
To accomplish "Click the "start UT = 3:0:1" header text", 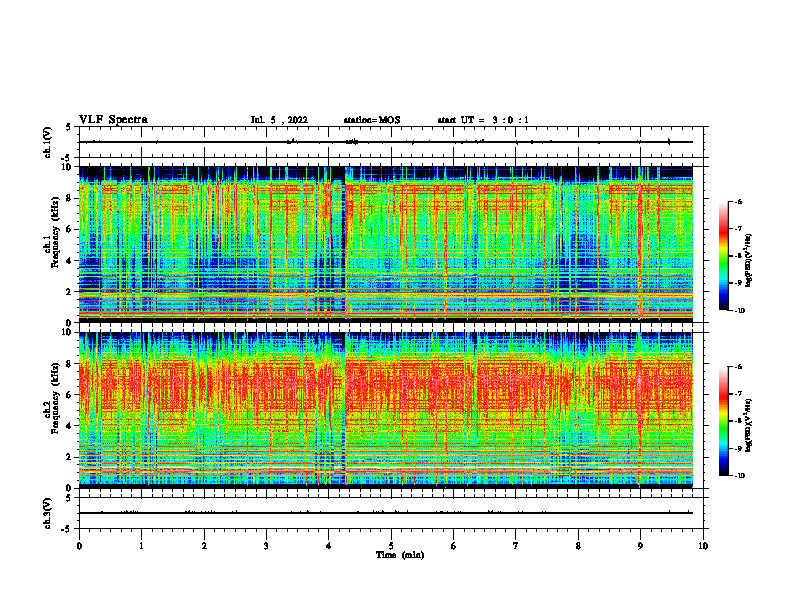I will pyautogui.click(x=483, y=120).
